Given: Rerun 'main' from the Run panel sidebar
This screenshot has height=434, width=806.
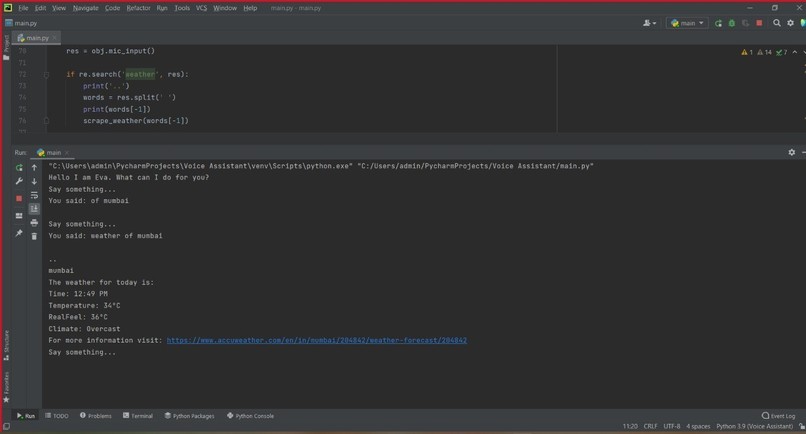Looking at the screenshot, I should point(19,168).
